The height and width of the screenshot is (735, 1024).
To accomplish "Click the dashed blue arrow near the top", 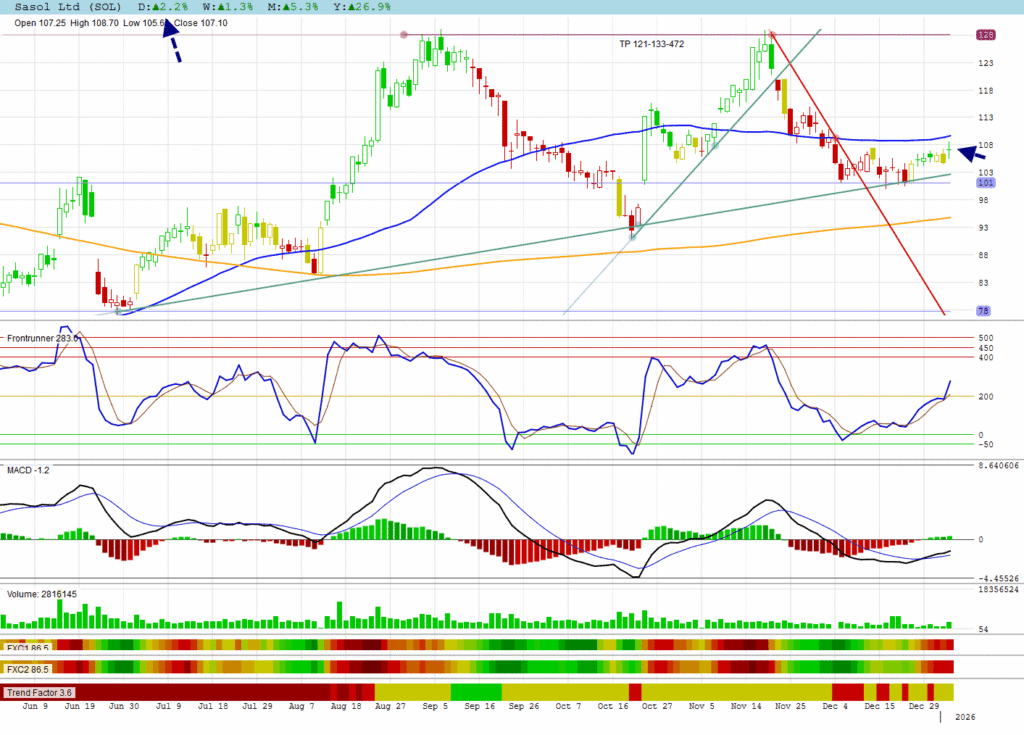I will tap(172, 40).
